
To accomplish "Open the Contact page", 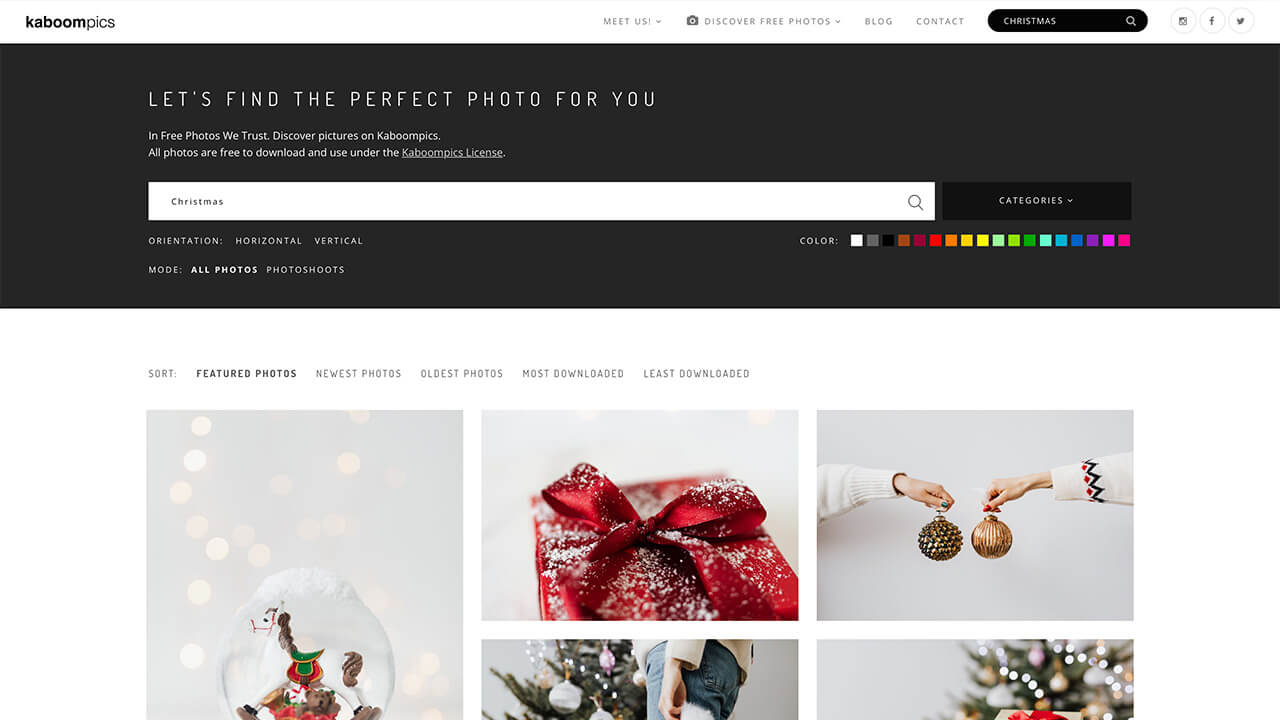I will click(940, 21).
